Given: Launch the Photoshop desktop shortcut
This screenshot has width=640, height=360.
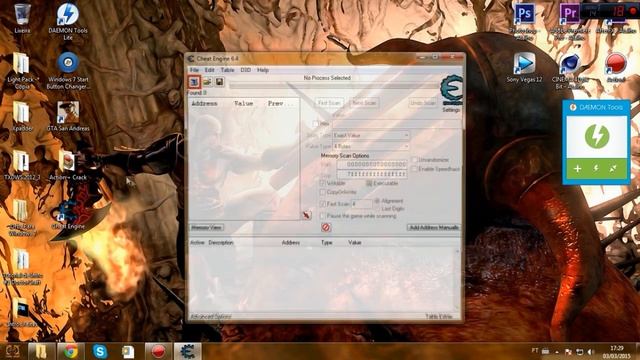Looking at the screenshot, I should click(524, 21).
